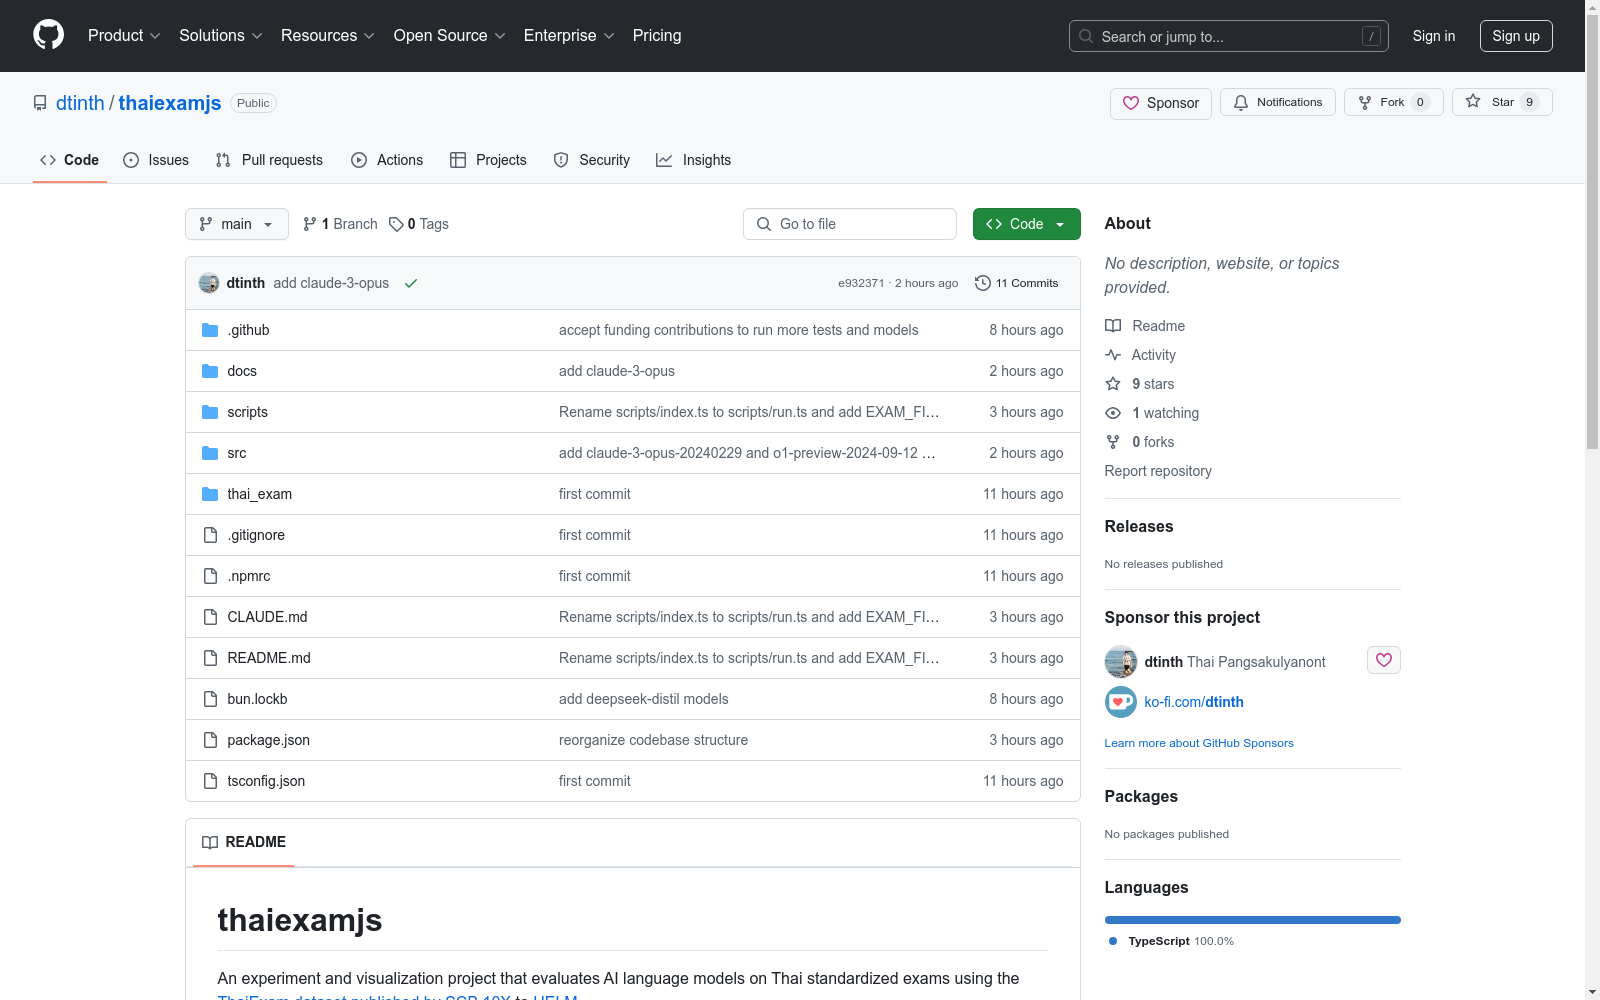Viewport: 1600px width, 1000px height.
Task: Click the bun.lockb file icon
Action: [210, 699]
